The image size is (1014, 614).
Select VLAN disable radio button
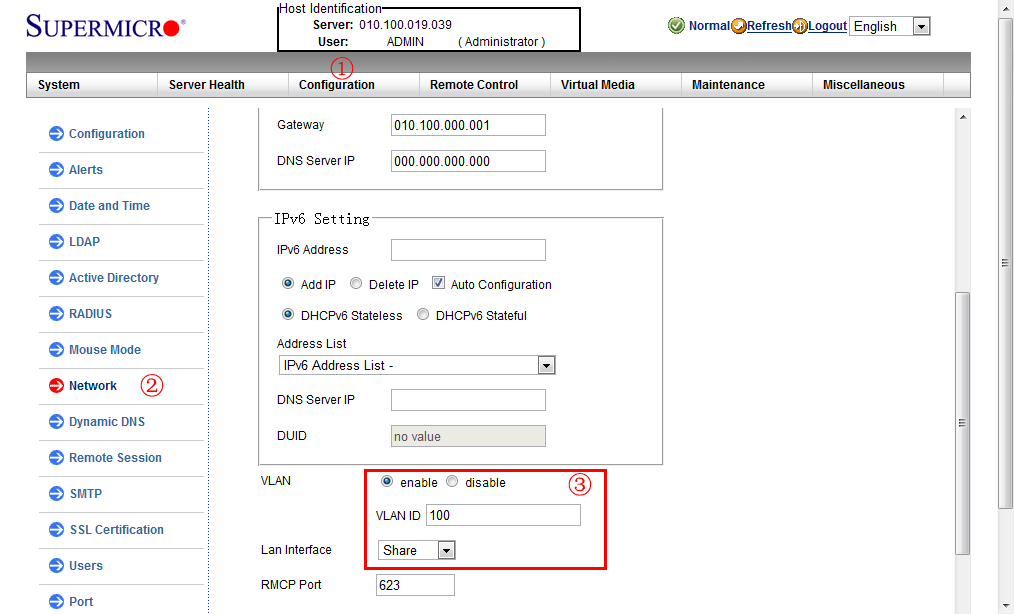point(452,481)
